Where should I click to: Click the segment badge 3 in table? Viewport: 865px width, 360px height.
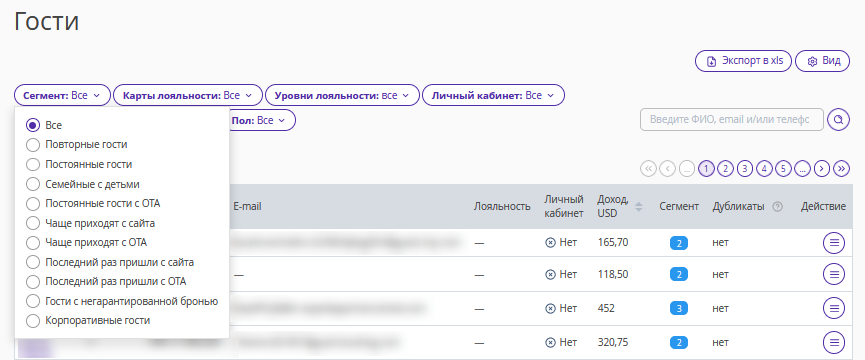click(679, 308)
